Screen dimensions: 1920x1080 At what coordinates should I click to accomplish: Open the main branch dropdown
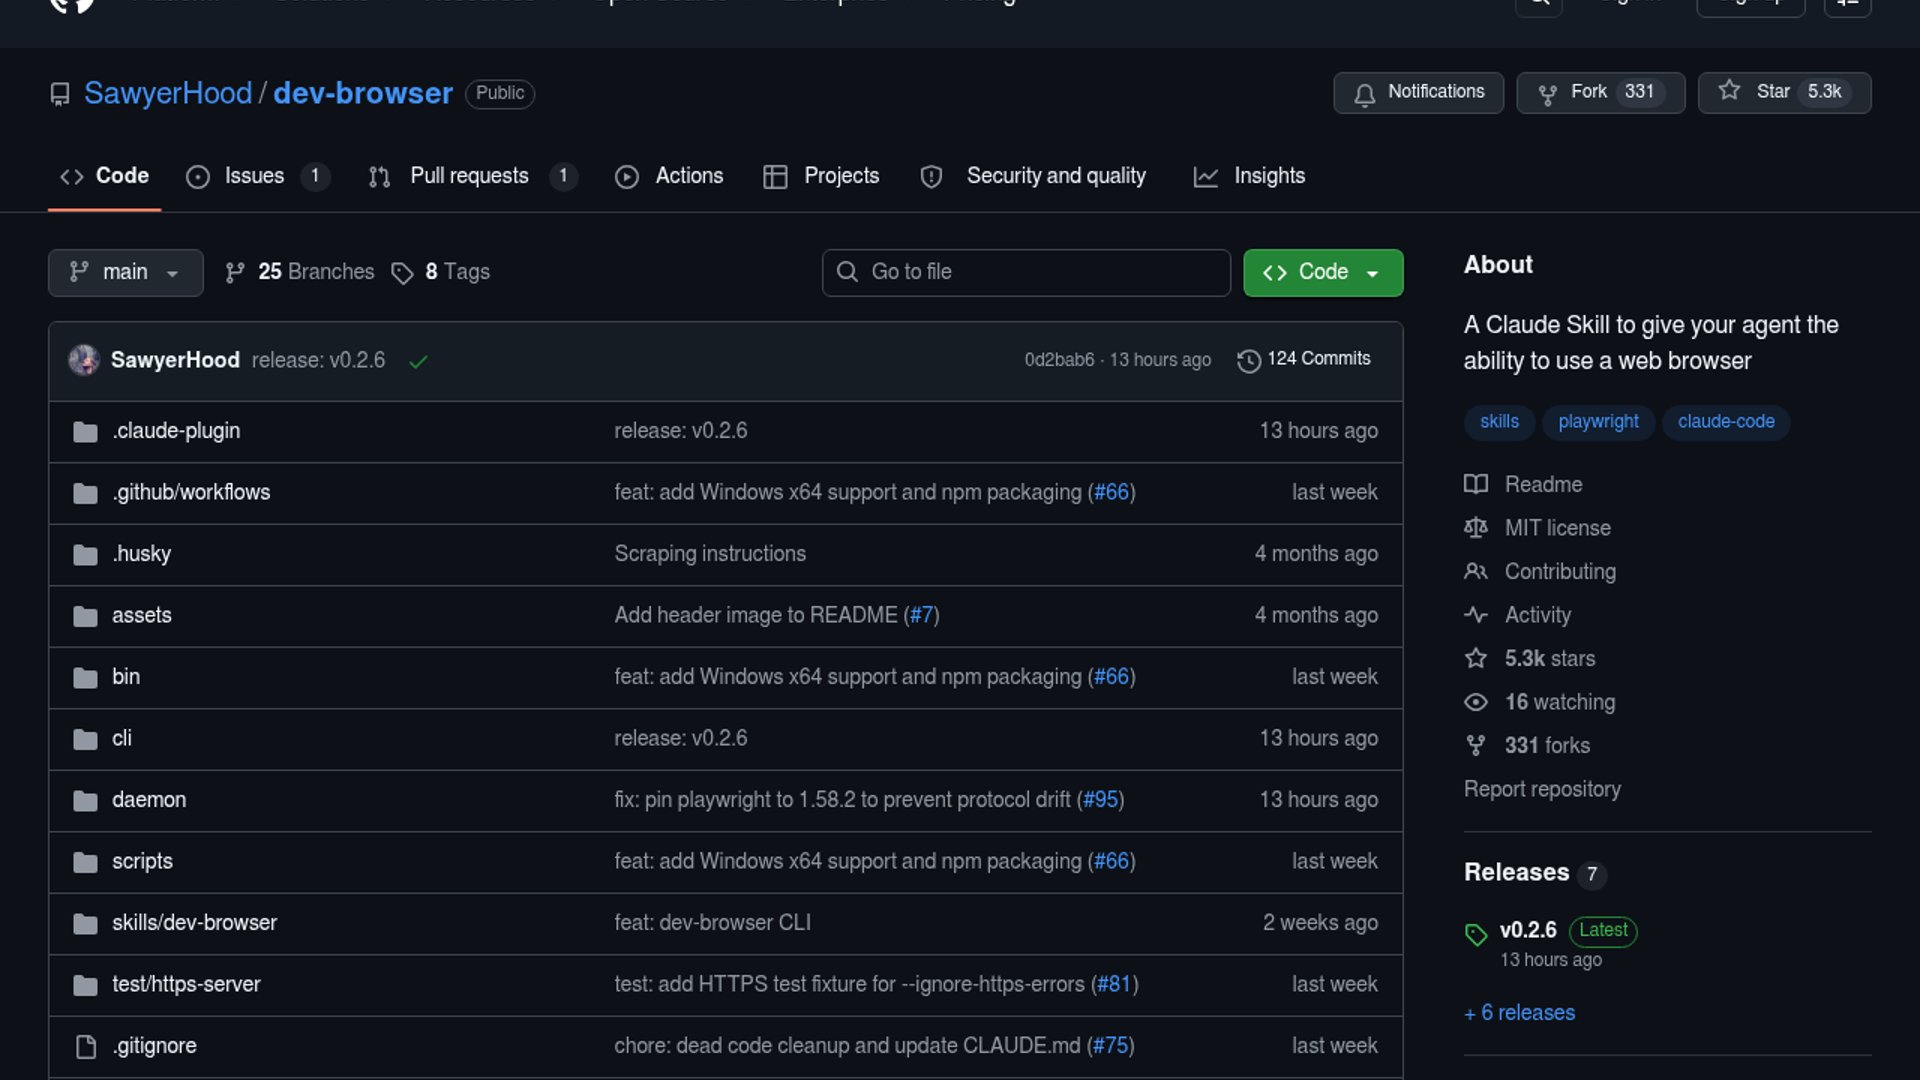(125, 273)
